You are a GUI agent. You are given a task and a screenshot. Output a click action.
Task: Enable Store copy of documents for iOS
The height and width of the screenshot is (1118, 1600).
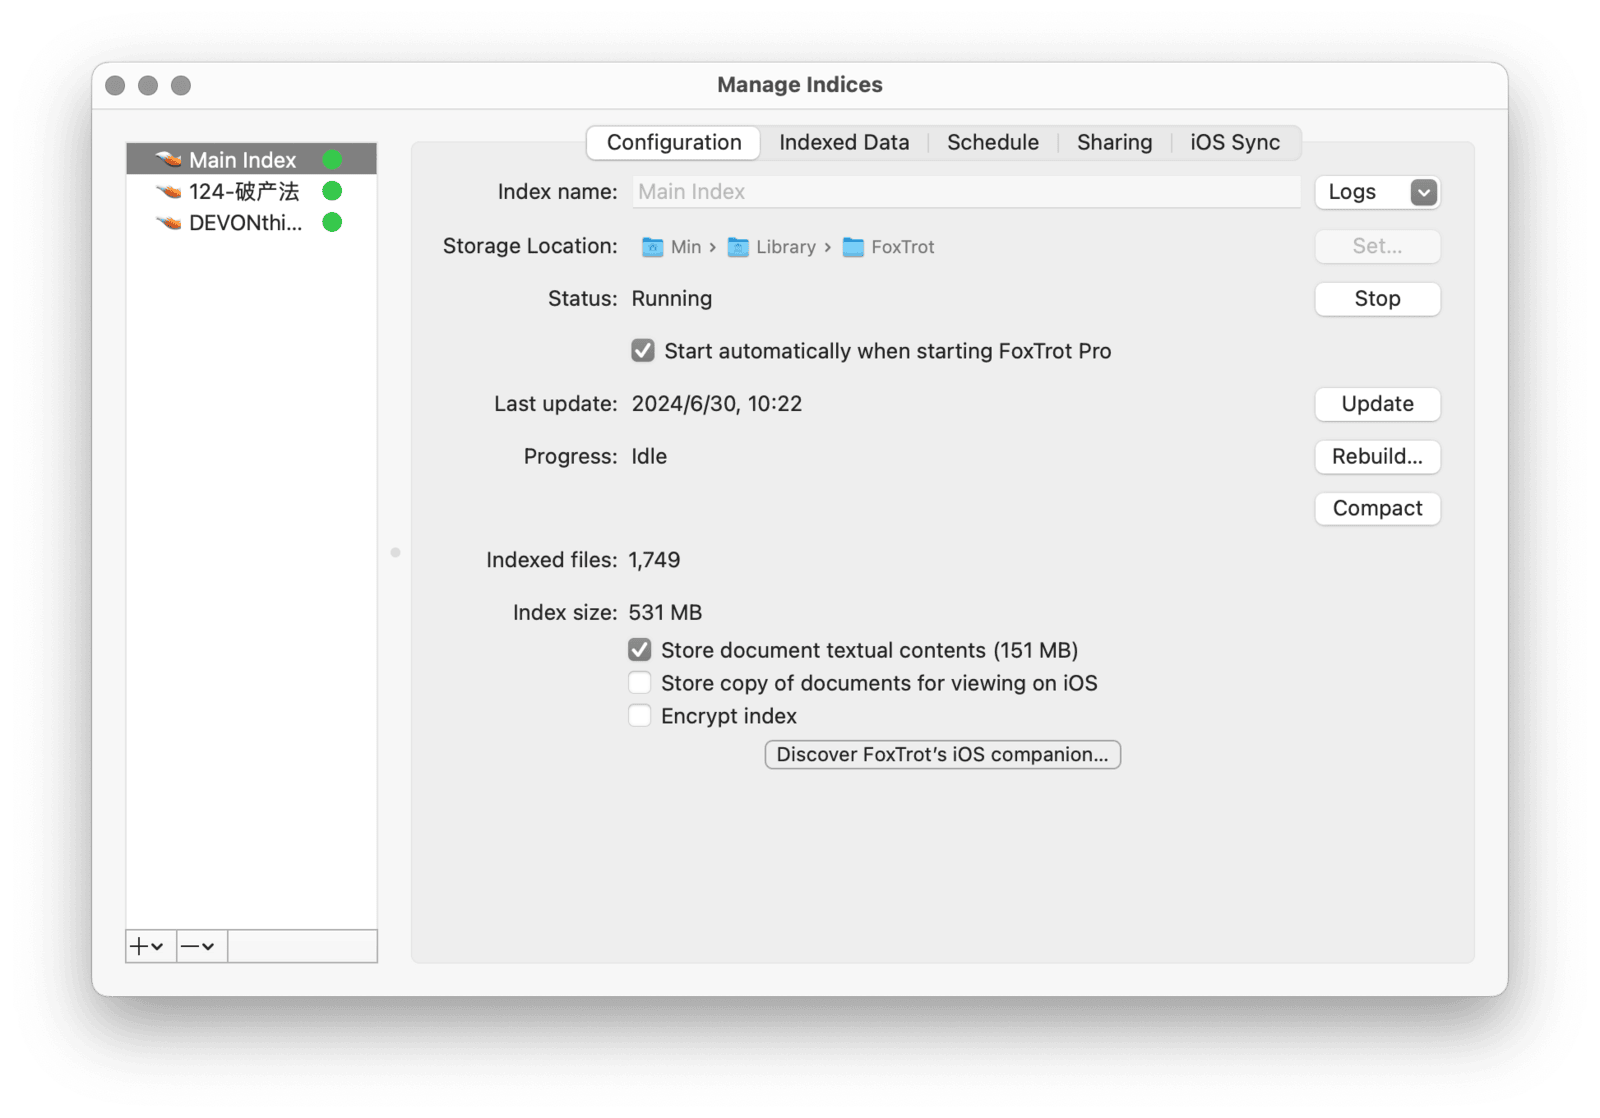640,683
